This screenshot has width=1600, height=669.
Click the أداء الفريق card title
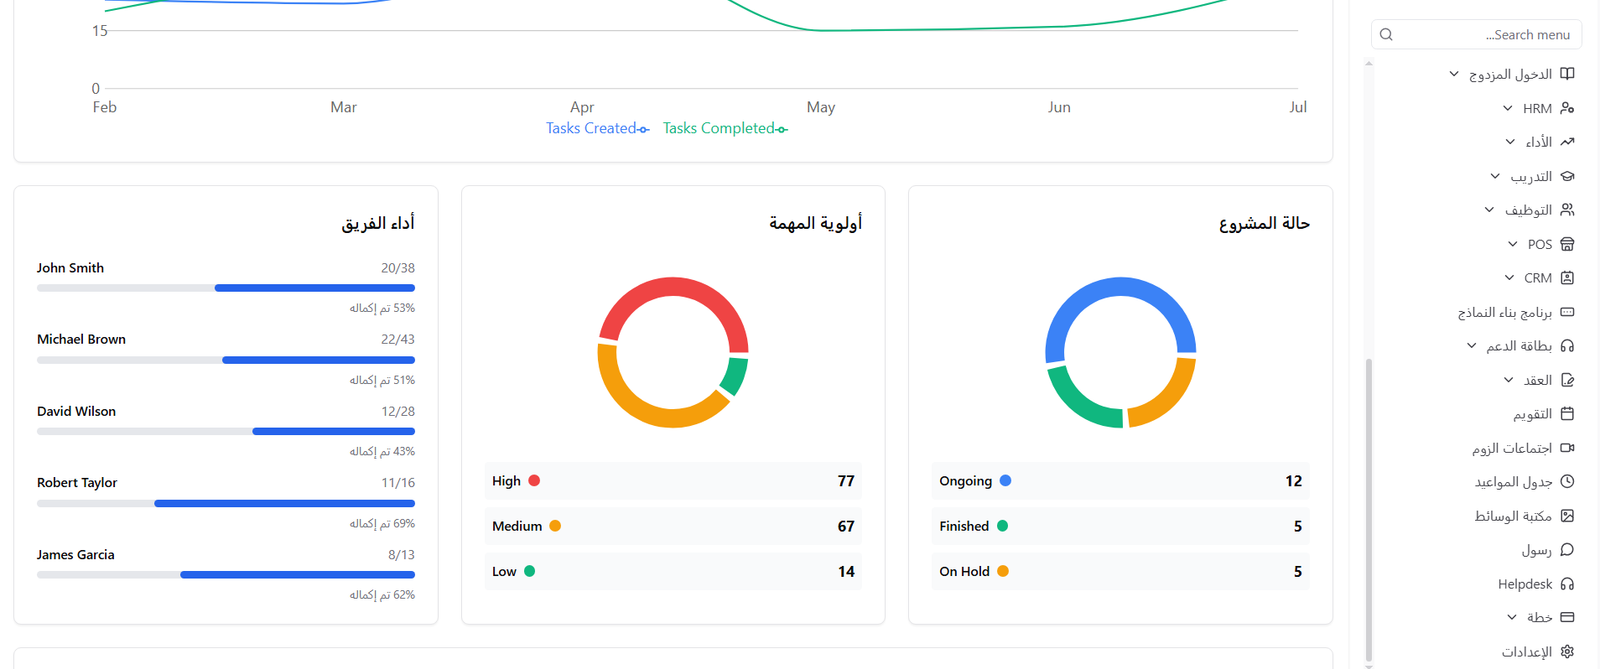[378, 223]
